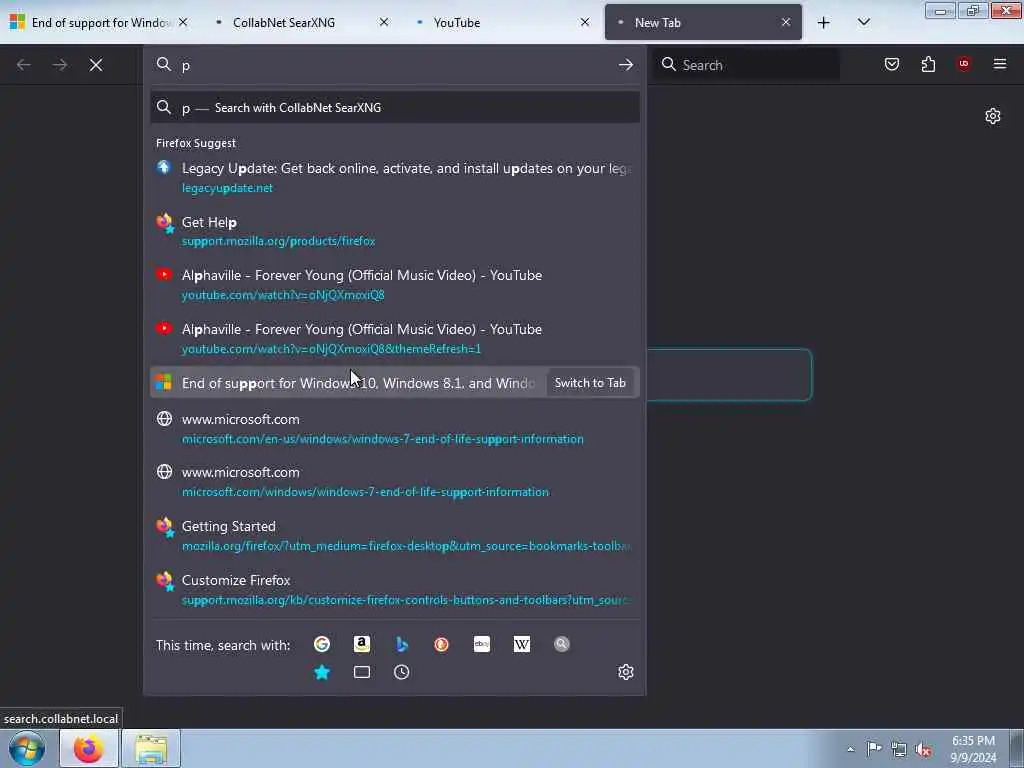This screenshot has width=1024, height=768.
Task: Click the gray magnifier search engine icon
Action: pyautogui.click(x=562, y=645)
